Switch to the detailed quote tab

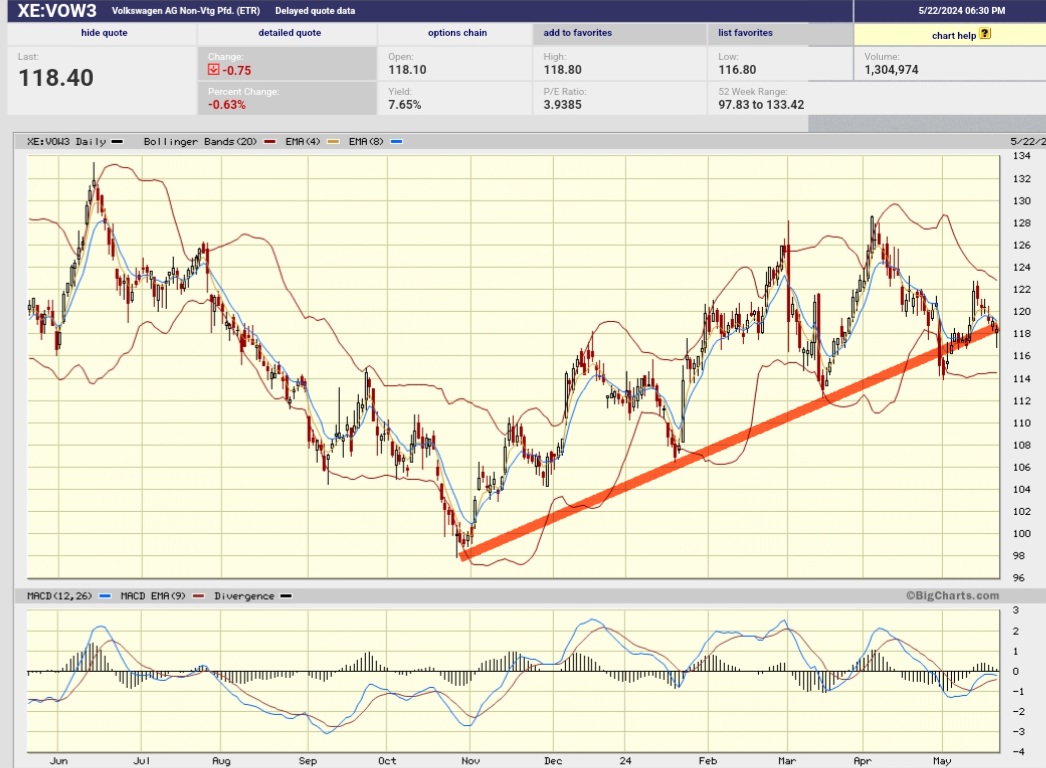287,33
